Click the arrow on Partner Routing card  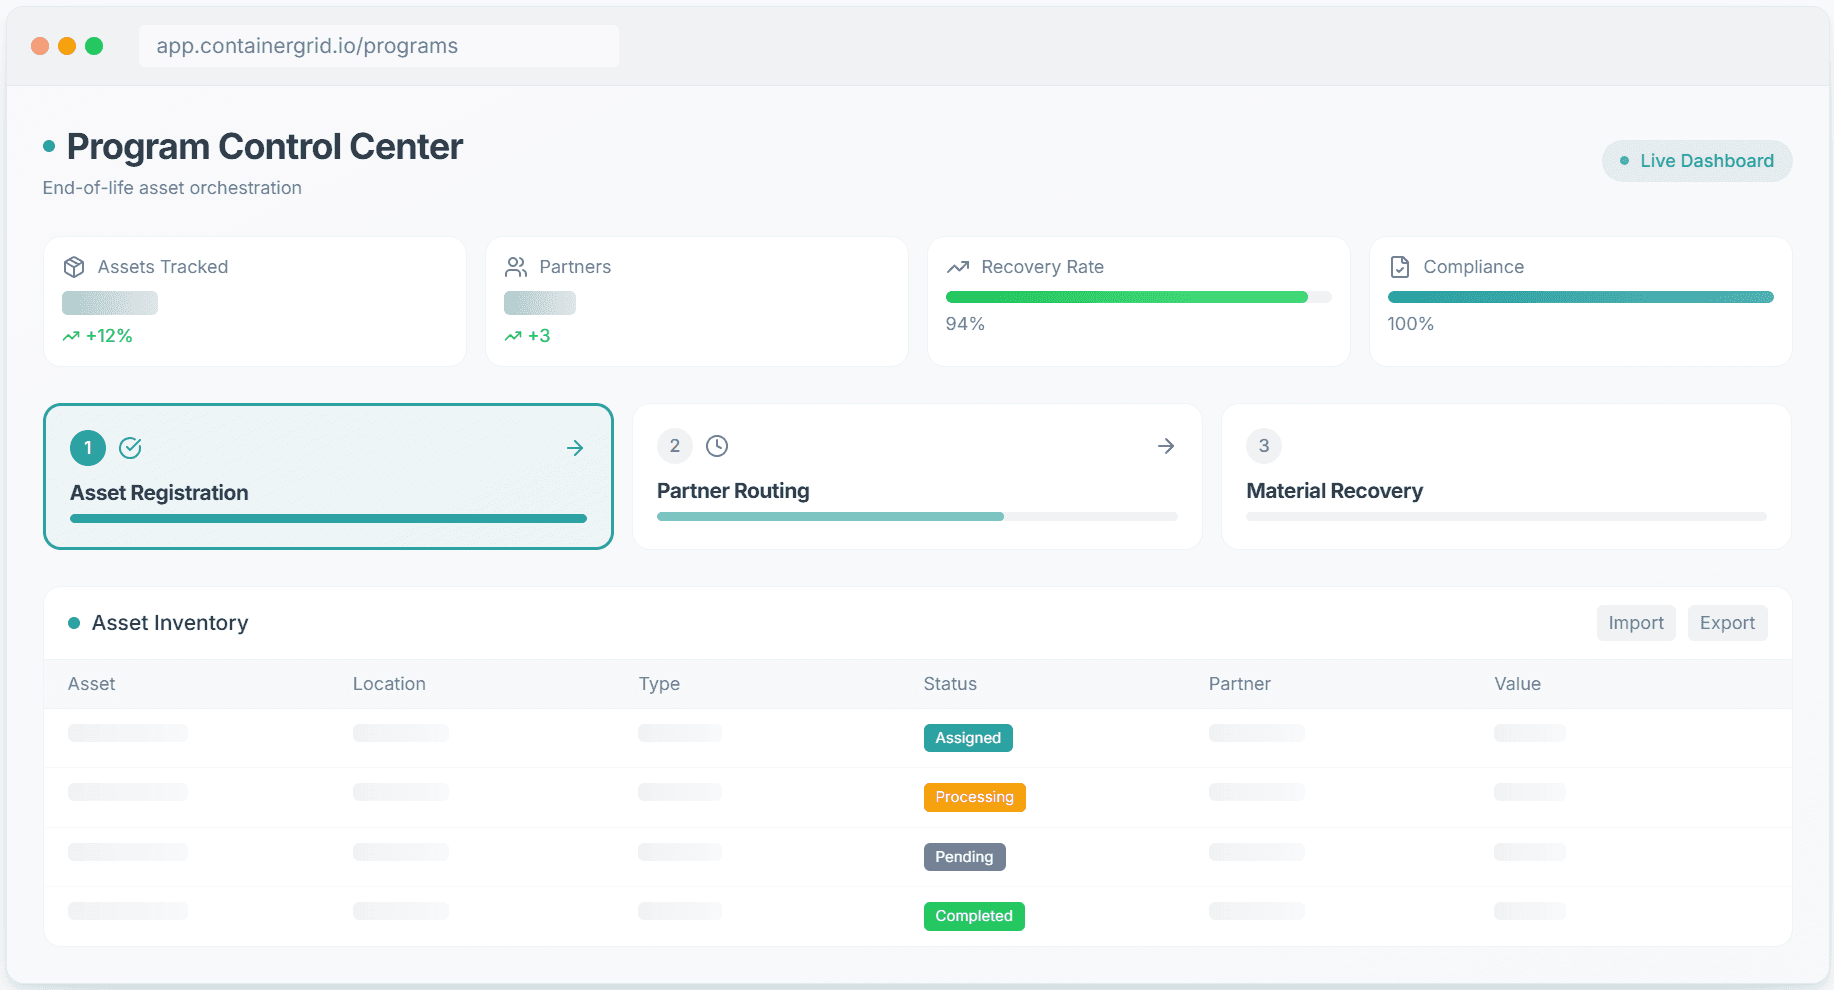coord(1166,446)
